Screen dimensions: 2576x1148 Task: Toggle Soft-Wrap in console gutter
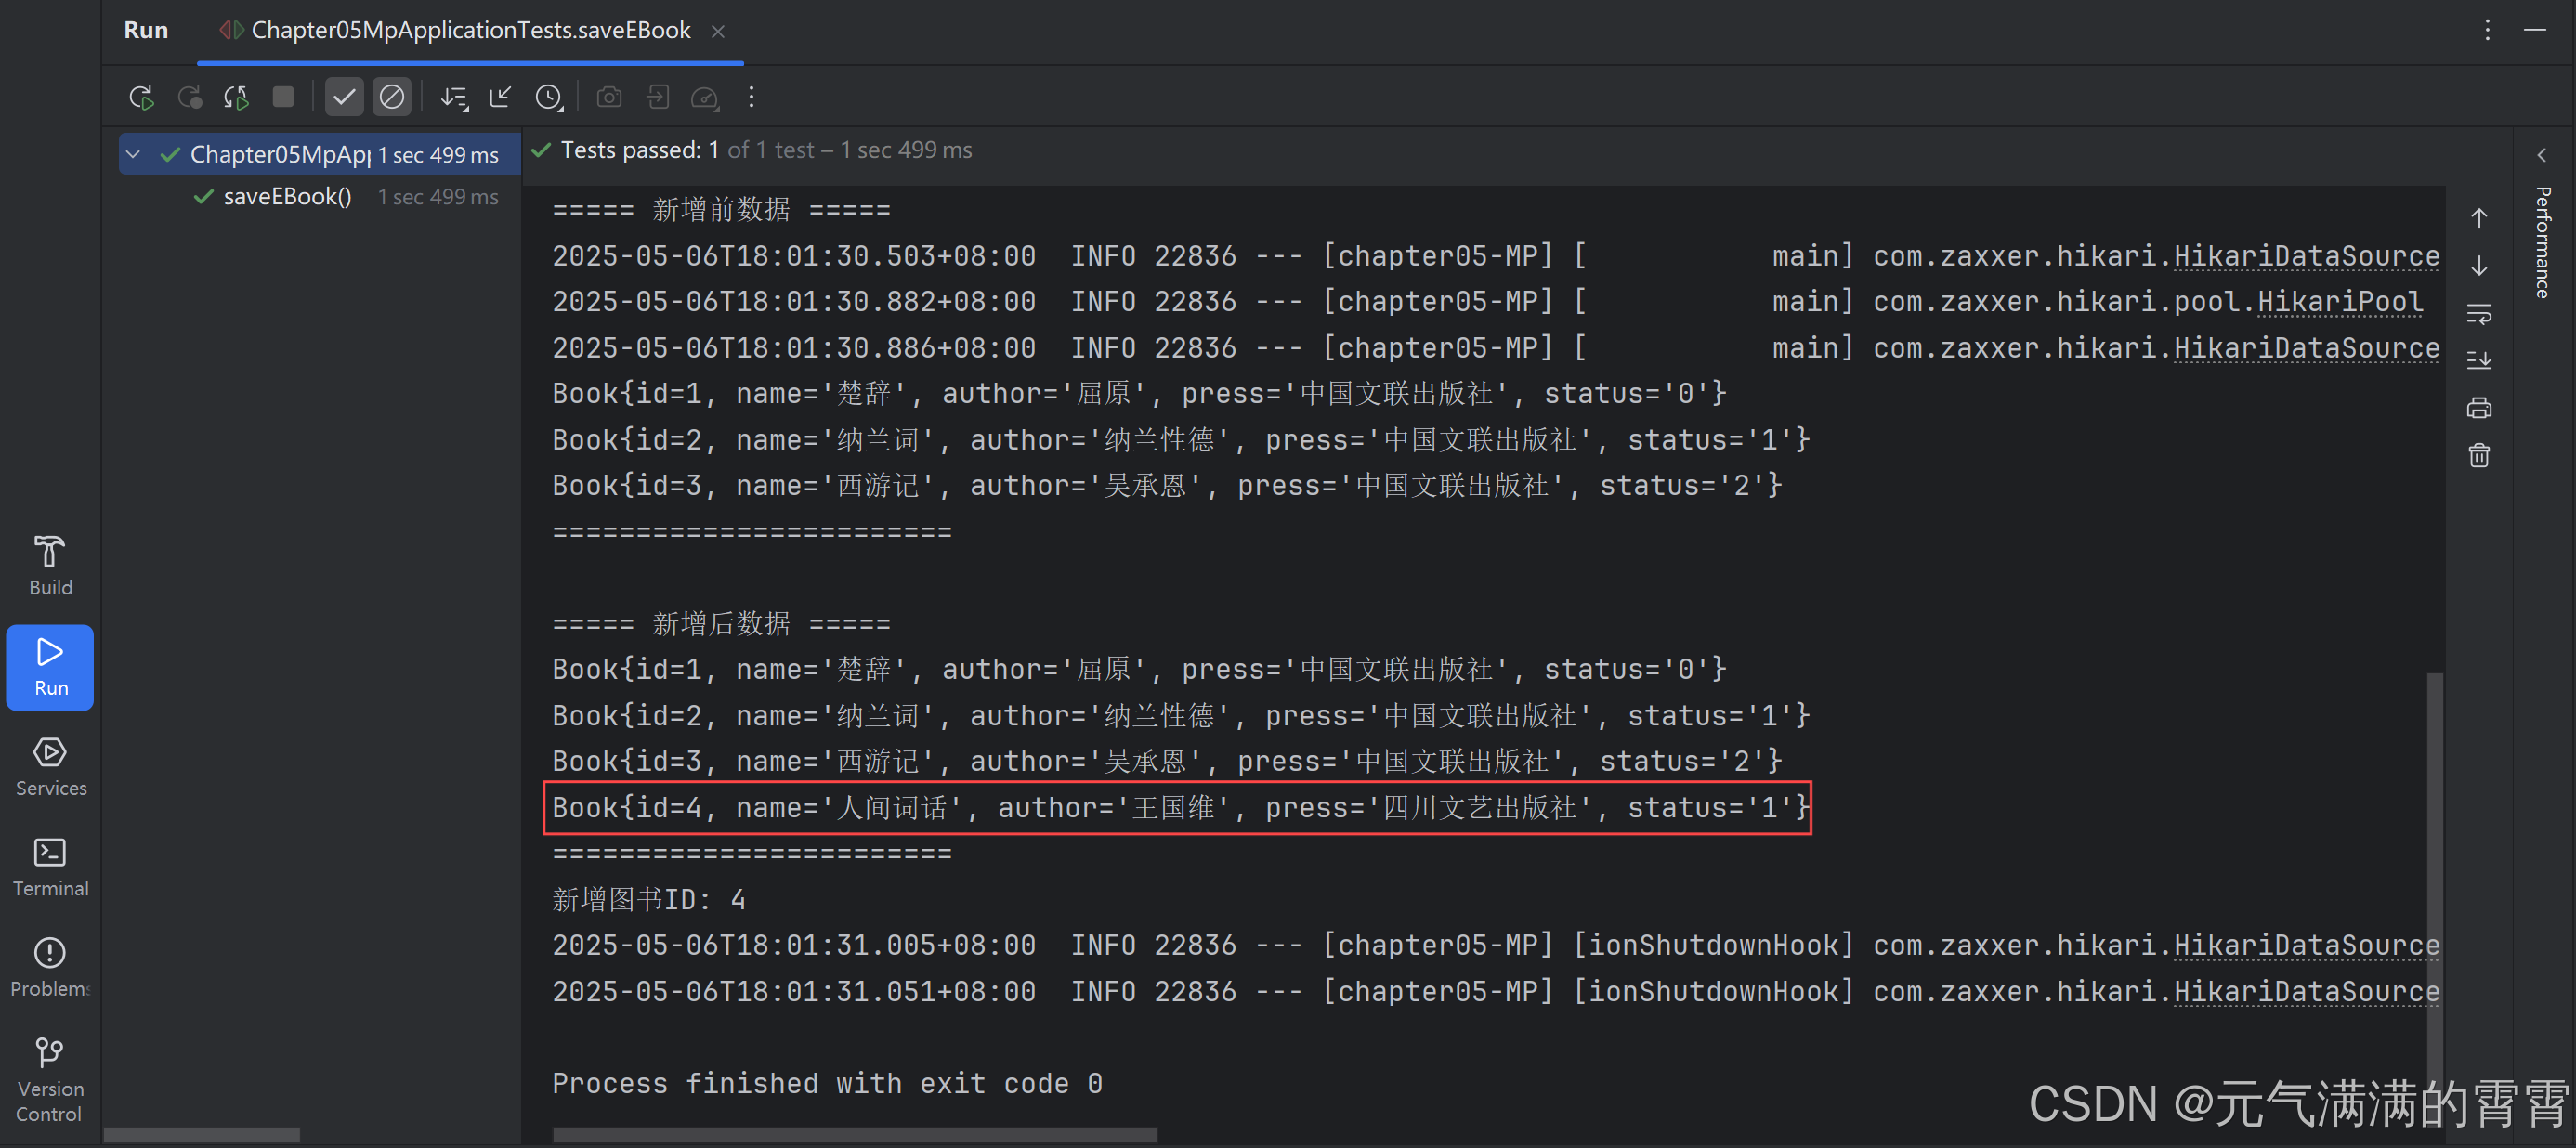[x=2478, y=313]
